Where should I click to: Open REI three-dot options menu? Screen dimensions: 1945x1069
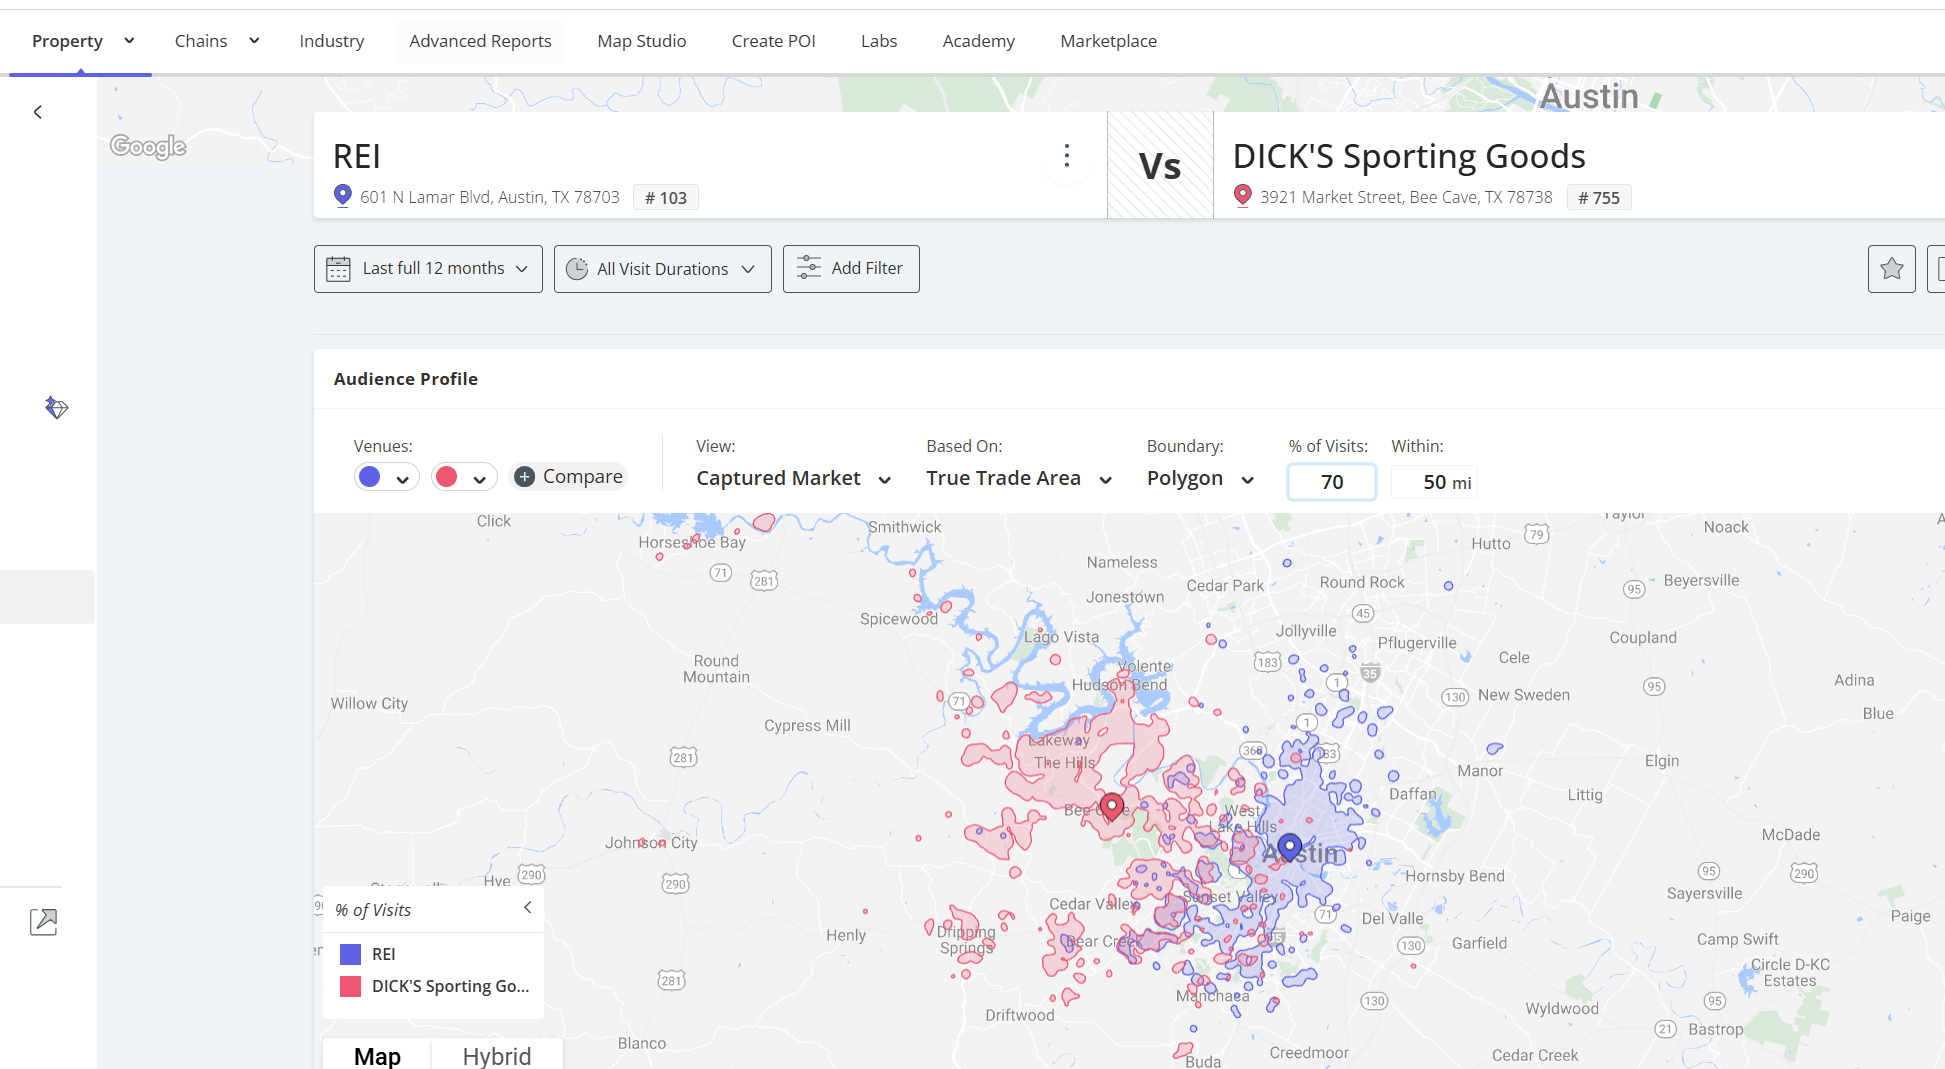pyautogui.click(x=1067, y=156)
